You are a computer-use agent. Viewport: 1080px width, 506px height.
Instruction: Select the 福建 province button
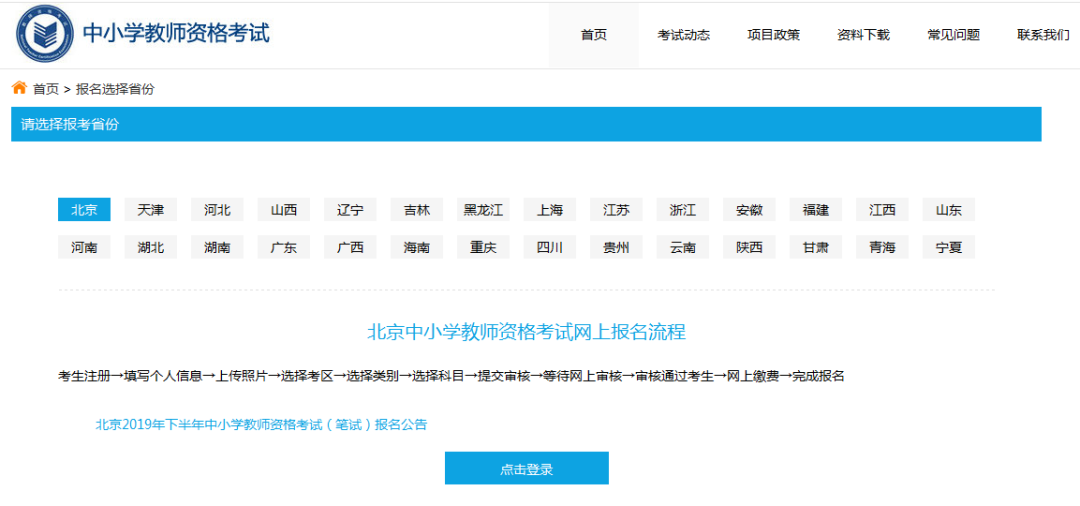tap(816, 210)
